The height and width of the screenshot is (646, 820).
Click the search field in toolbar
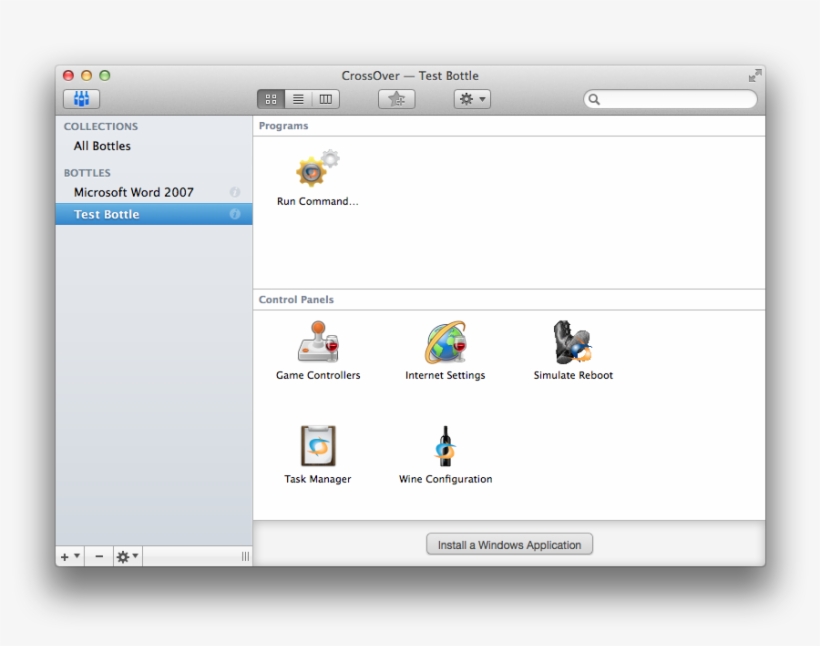click(675, 99)
